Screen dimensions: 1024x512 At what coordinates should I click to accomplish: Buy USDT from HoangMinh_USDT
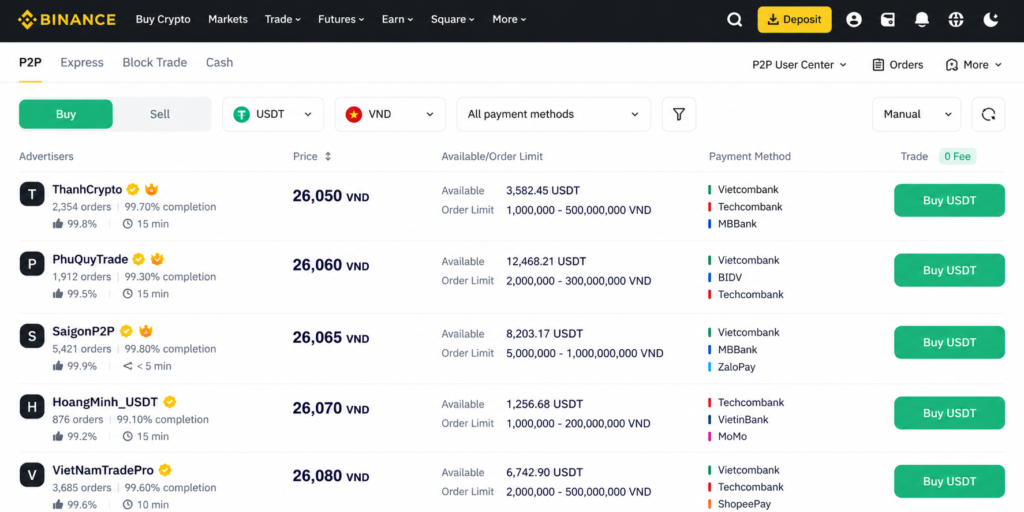(950, 413)
